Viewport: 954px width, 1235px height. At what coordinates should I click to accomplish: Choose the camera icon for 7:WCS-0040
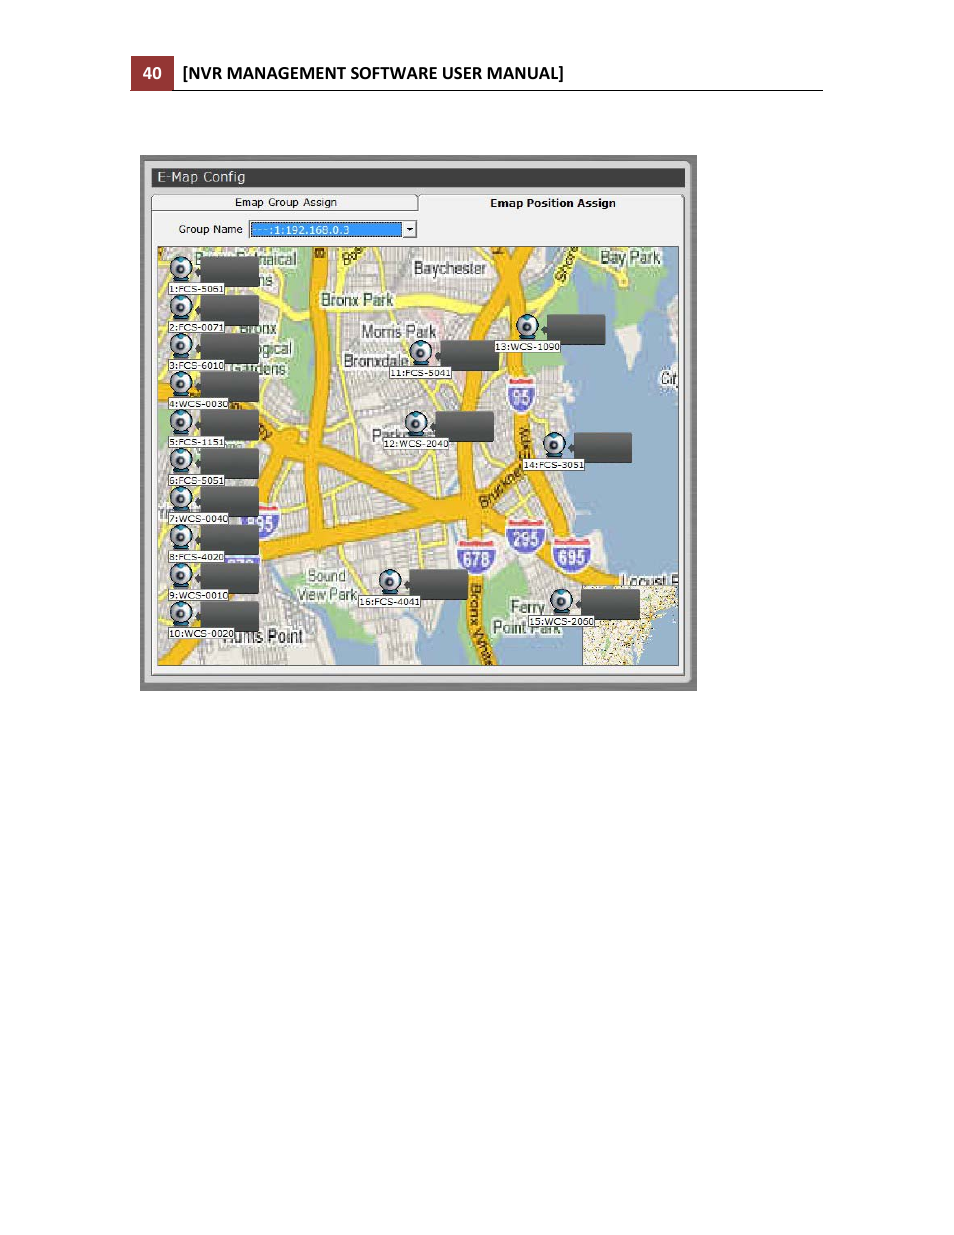click(x=181, y=499)
